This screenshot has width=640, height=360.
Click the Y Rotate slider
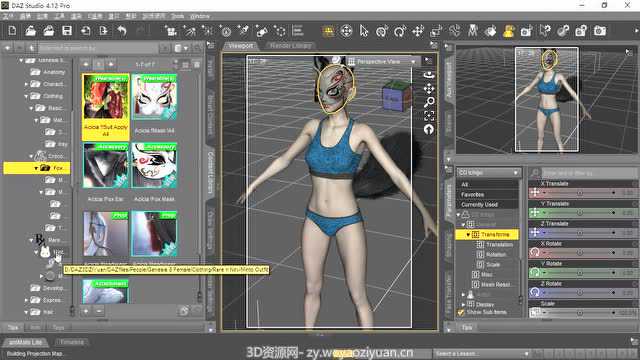tap(583, 273)
